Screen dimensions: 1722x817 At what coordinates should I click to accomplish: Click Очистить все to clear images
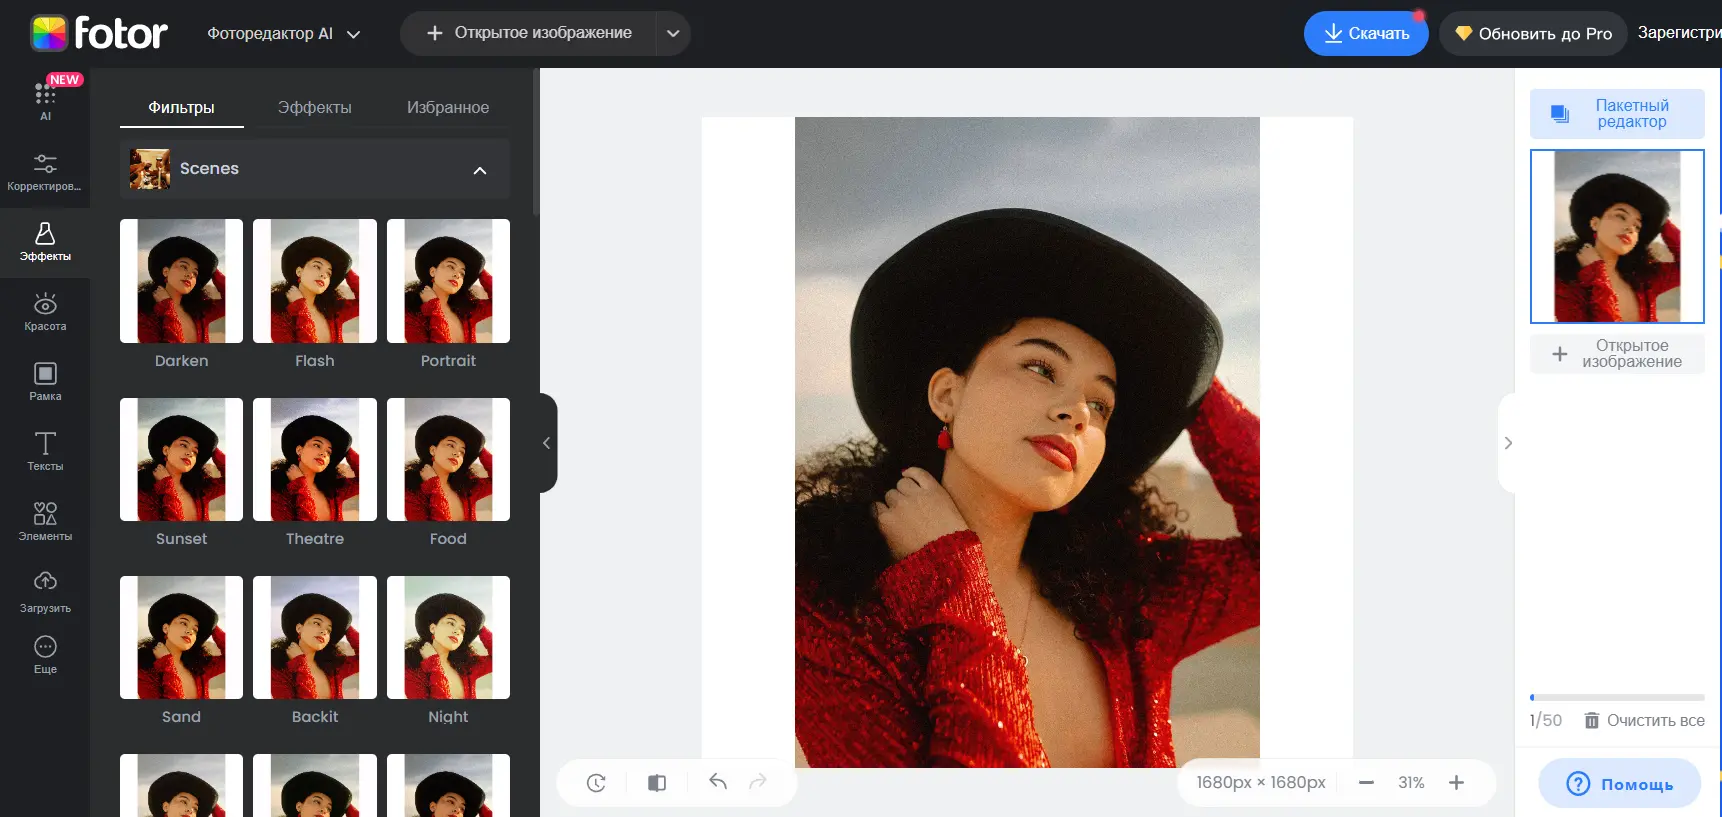point(1644,720)
